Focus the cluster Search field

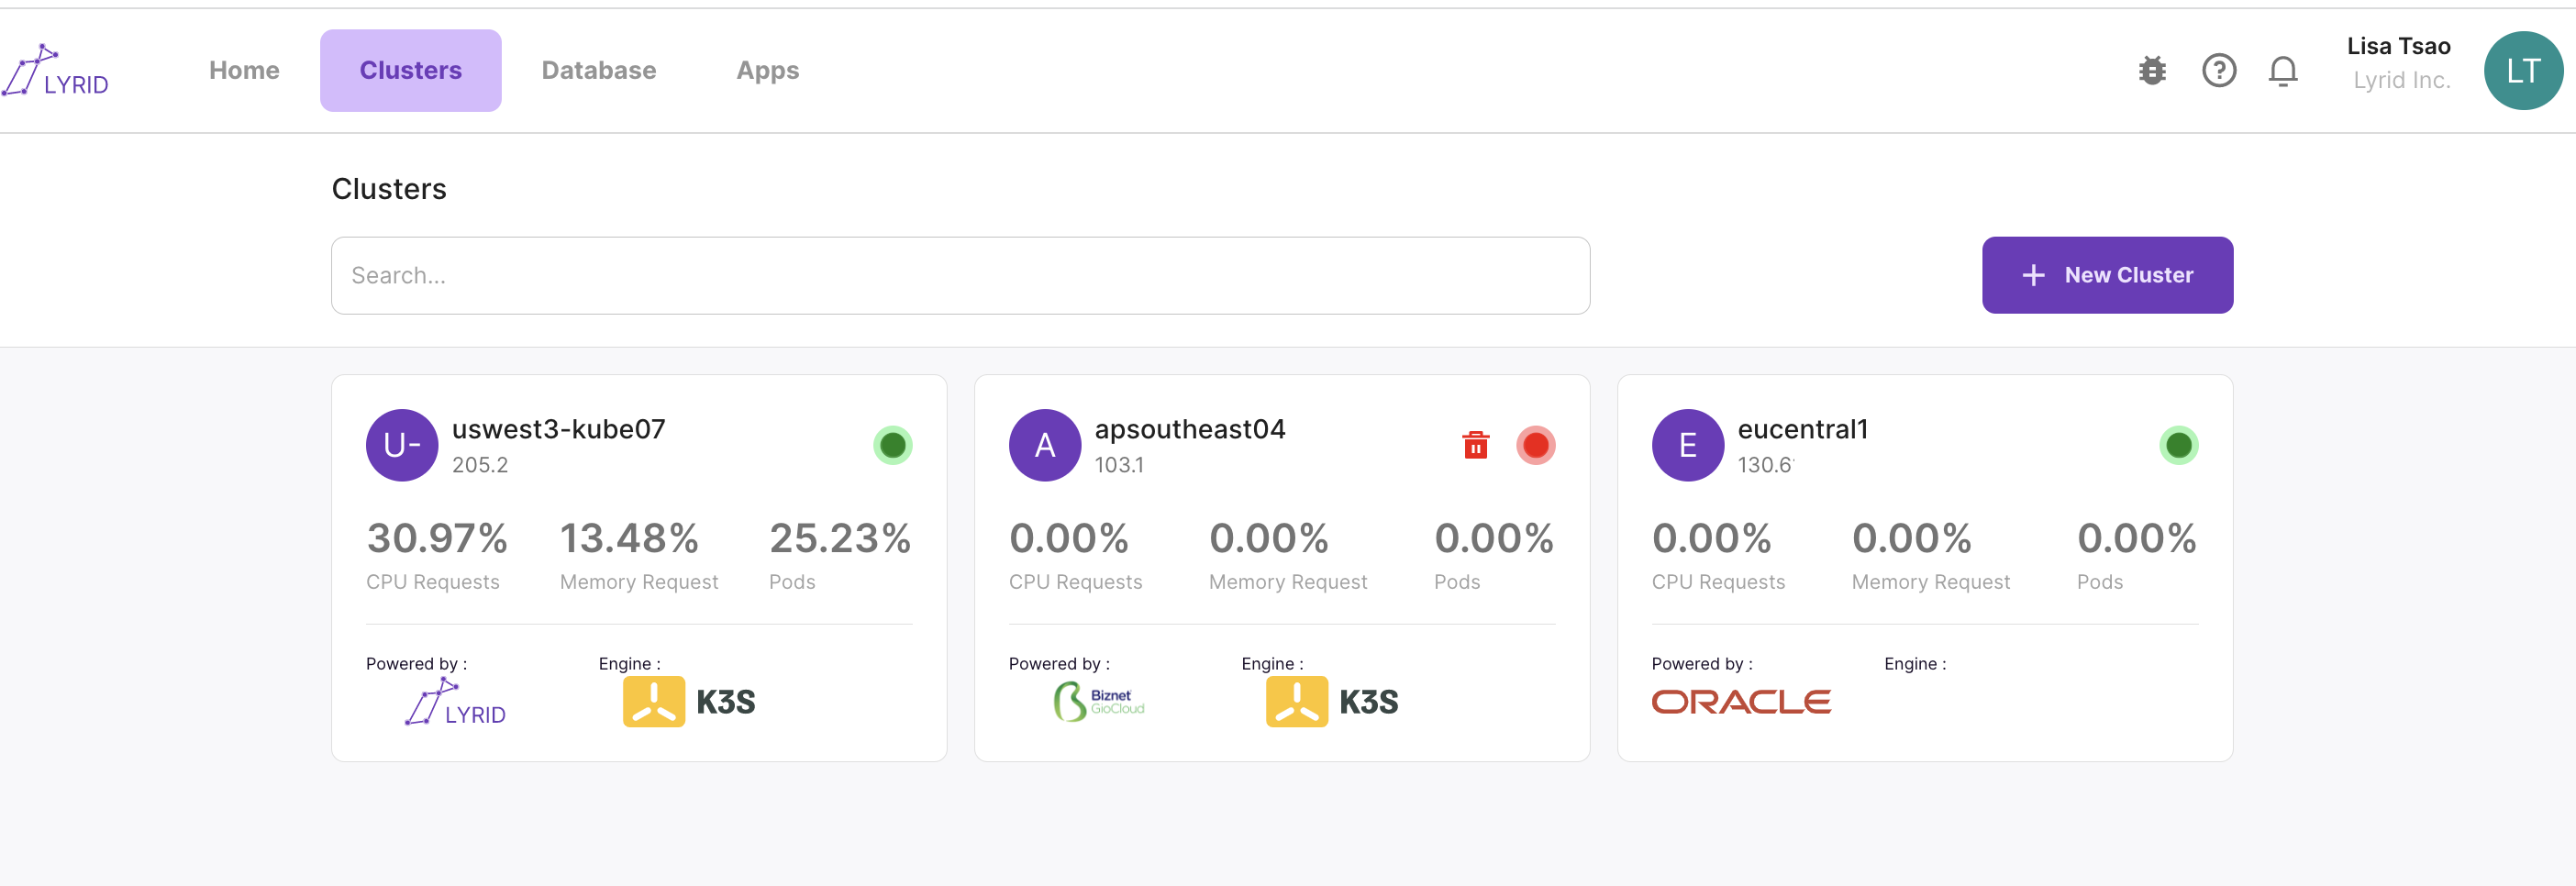[960, 276]
